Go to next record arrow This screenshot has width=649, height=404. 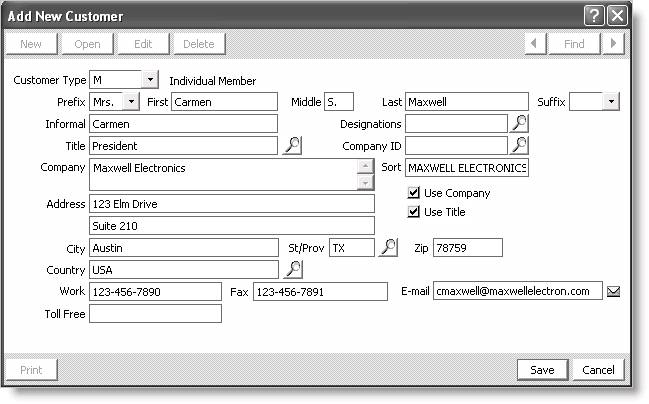[613, 43]
